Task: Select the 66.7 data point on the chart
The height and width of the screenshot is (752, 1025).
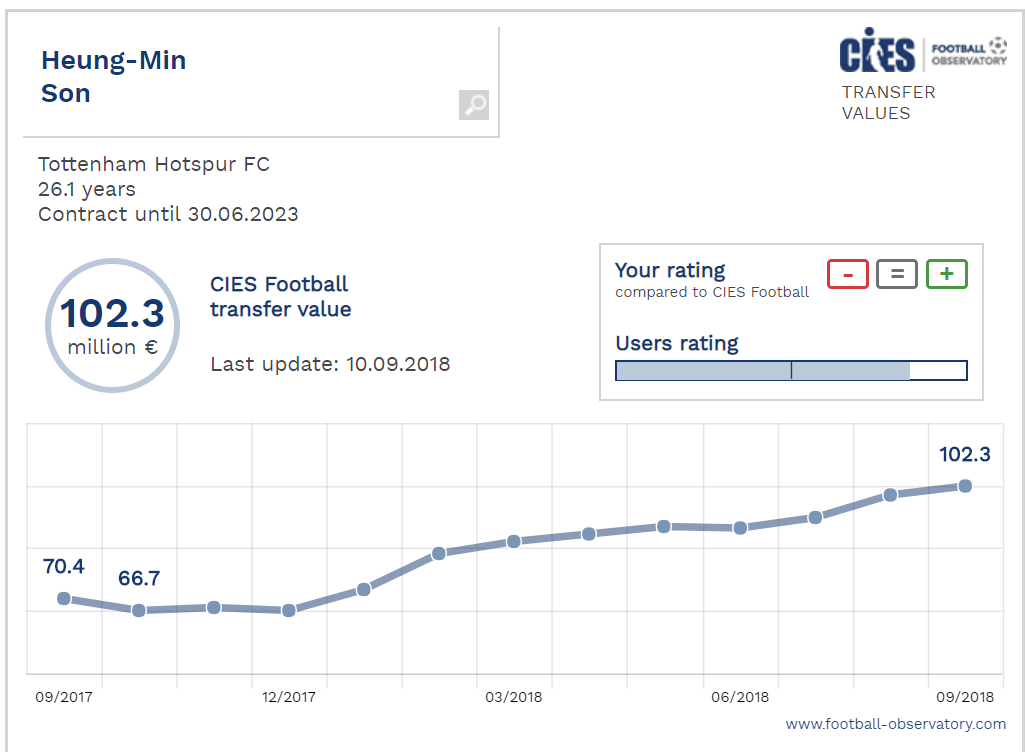Action: (x=139, y=610)
